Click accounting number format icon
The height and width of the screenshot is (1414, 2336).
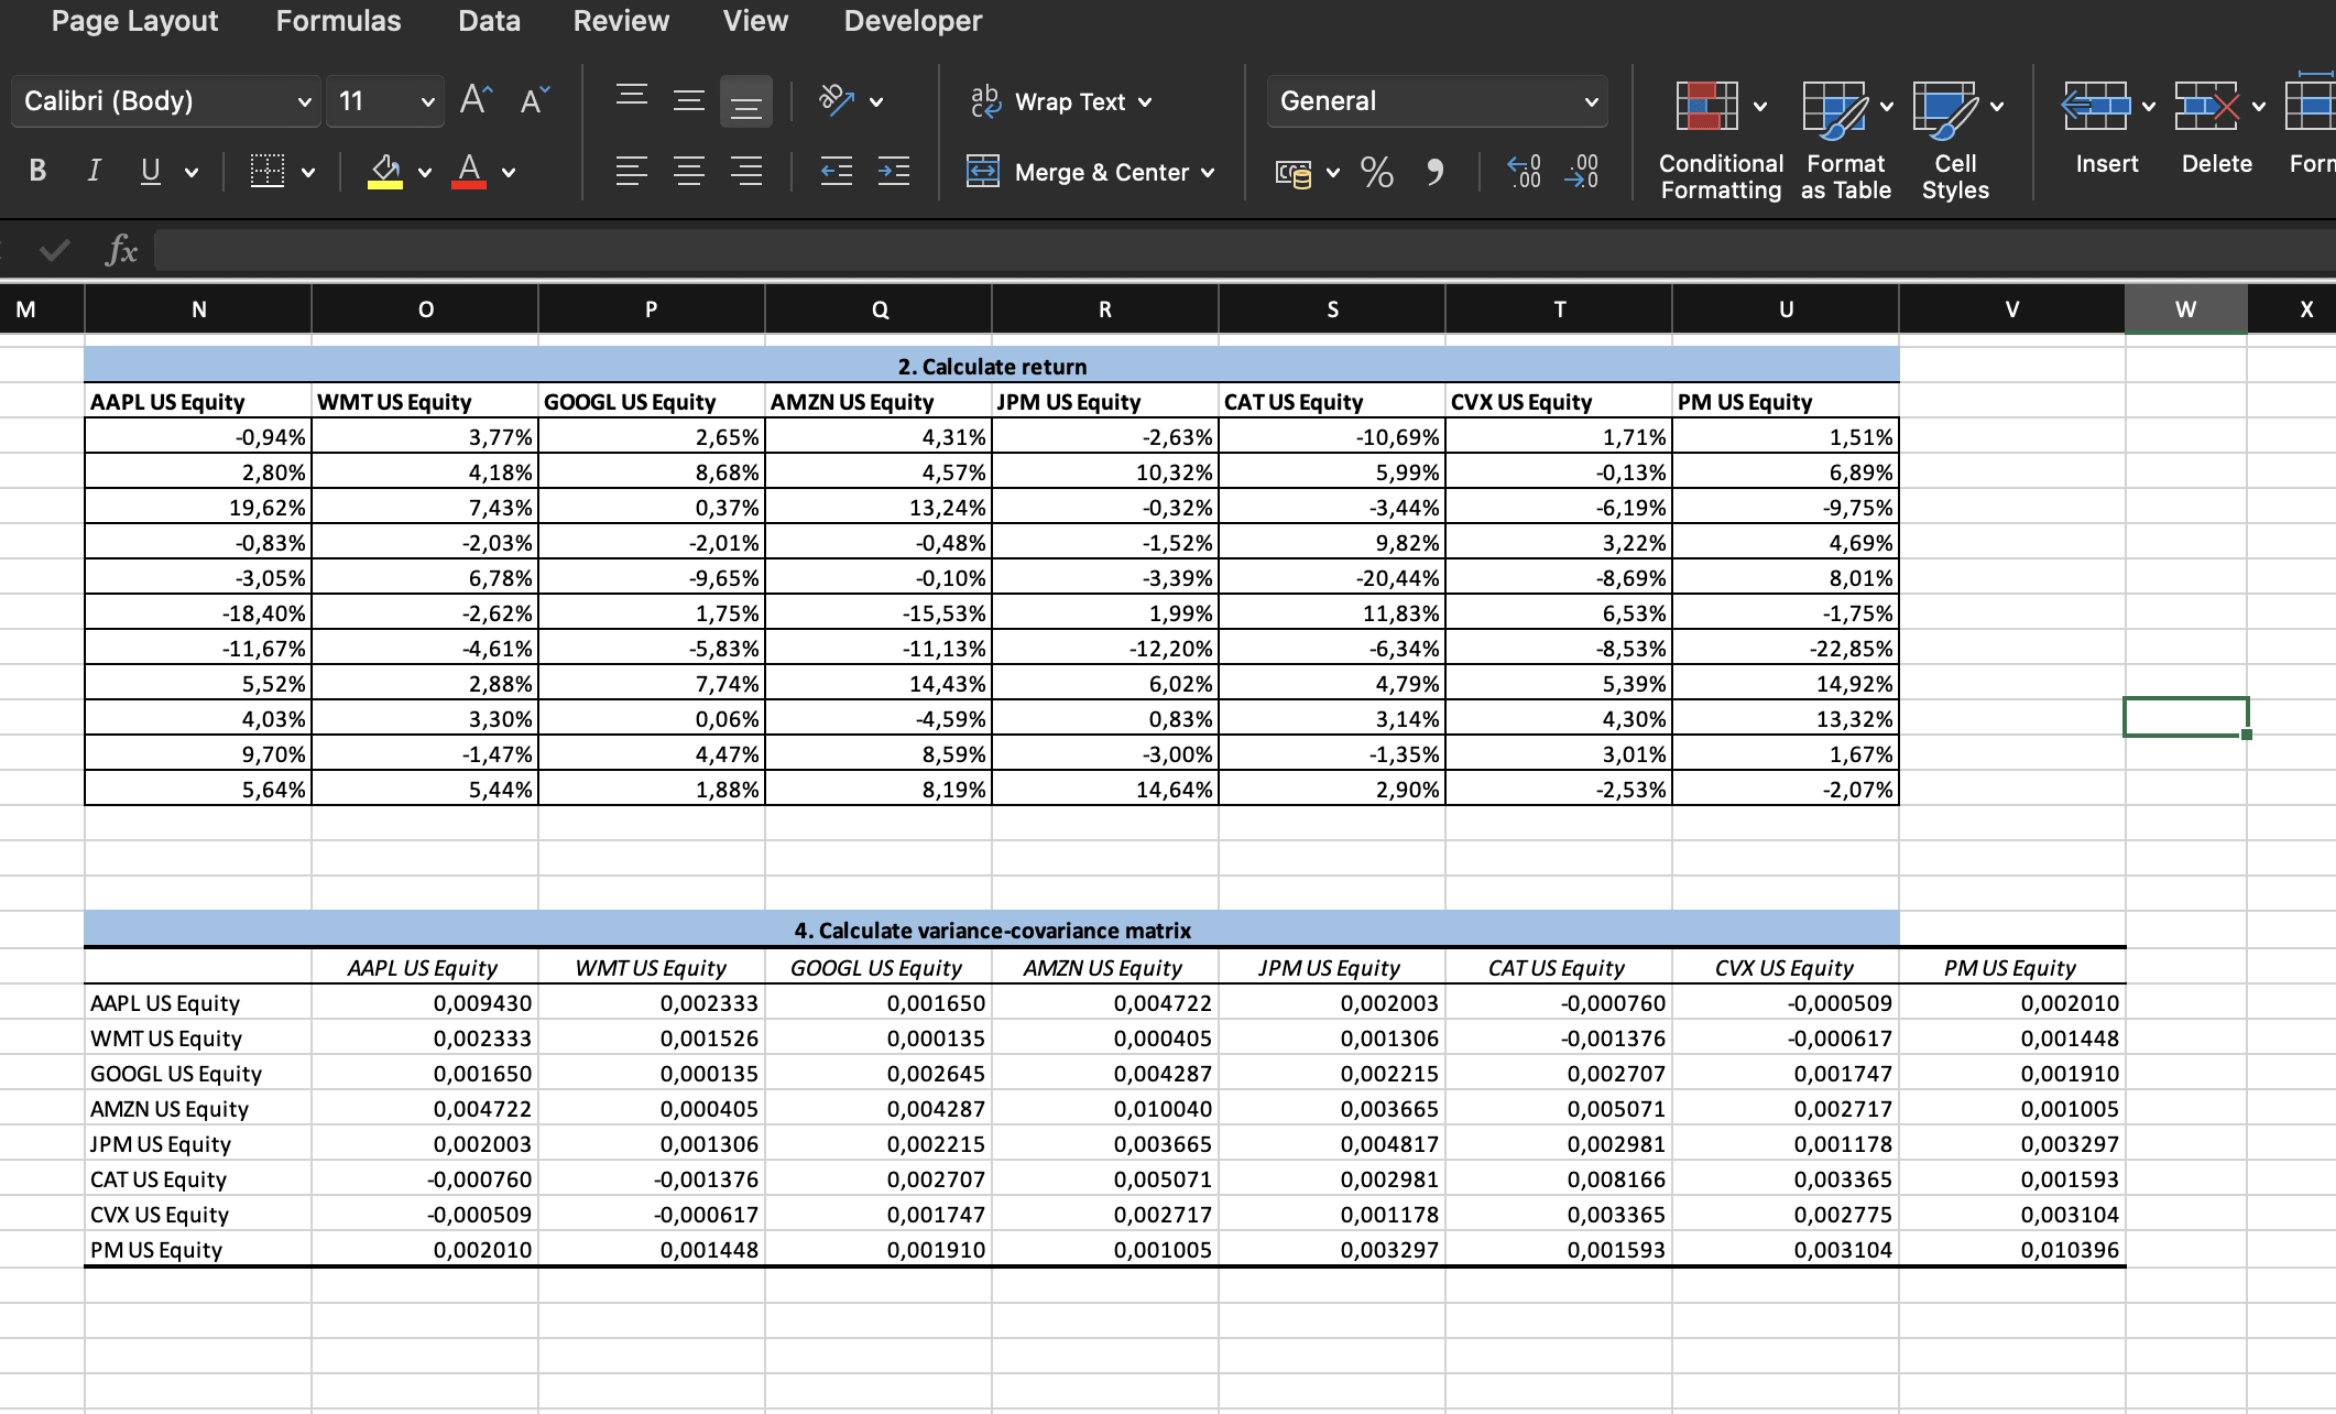click(x=1293, y=173)
